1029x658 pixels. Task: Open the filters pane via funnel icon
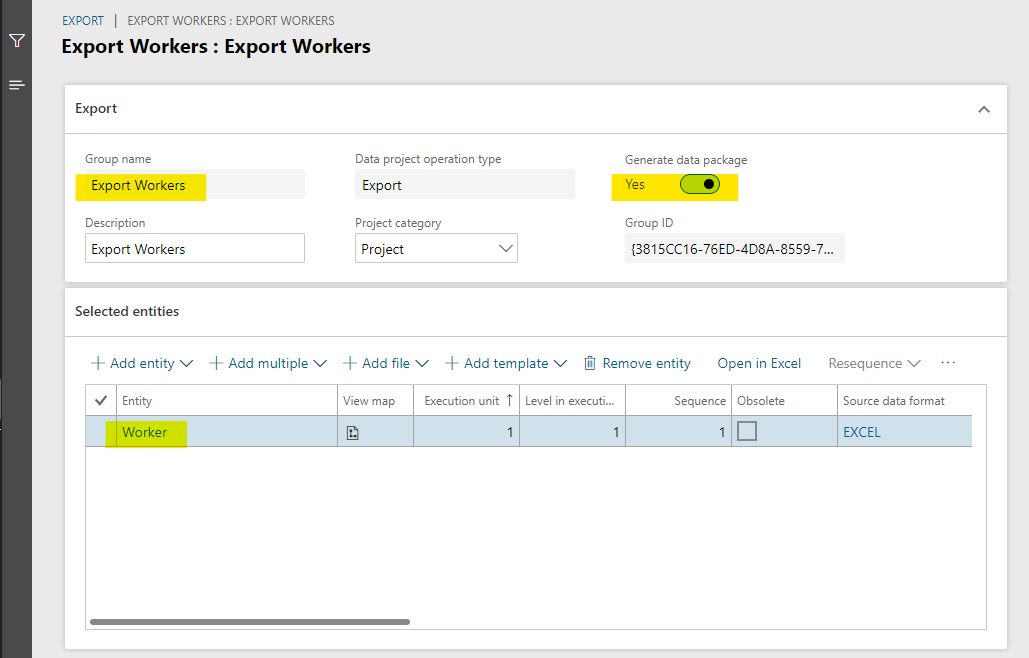pos(16,41)
